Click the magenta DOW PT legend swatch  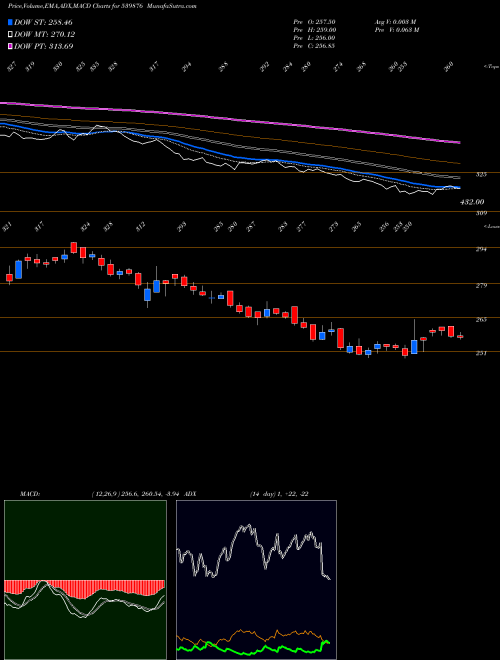[x=10, y=46]
